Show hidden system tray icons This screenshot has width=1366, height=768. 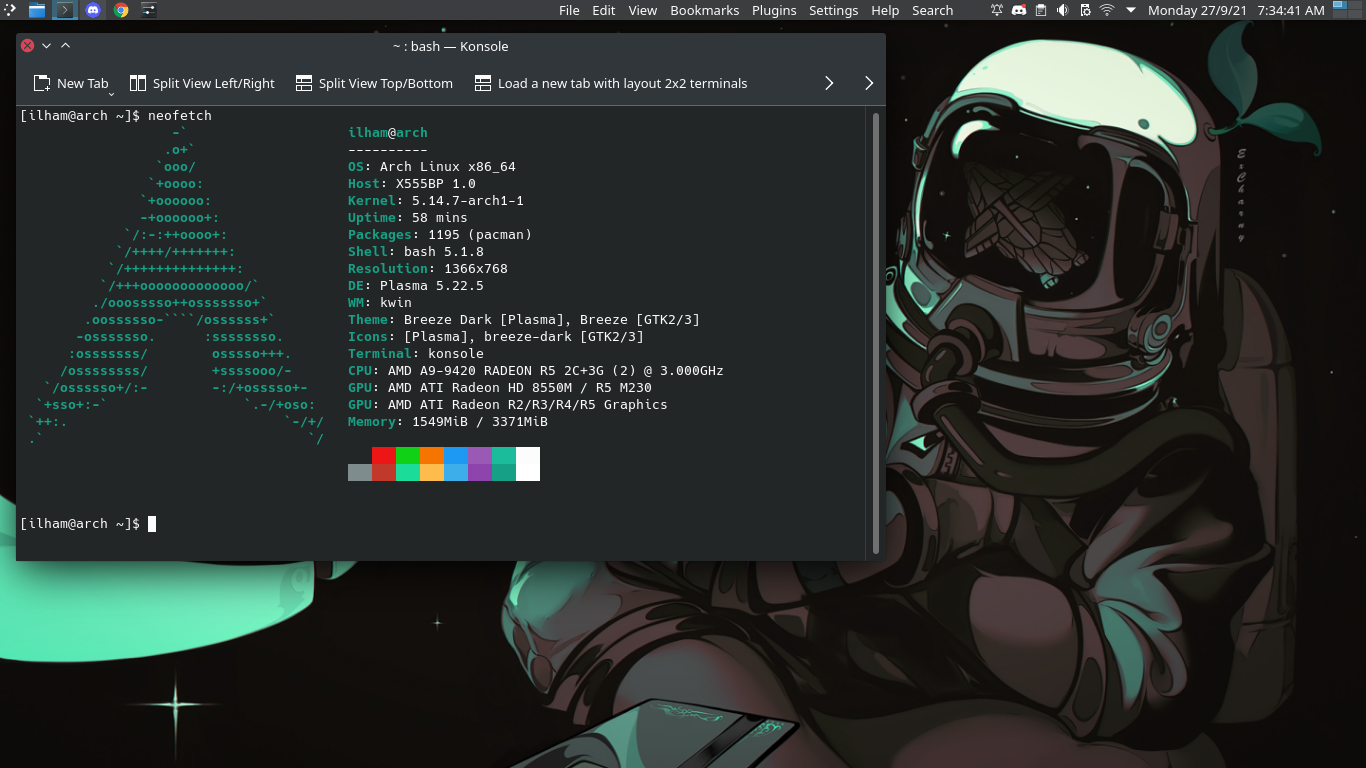tap(1131, 10)
